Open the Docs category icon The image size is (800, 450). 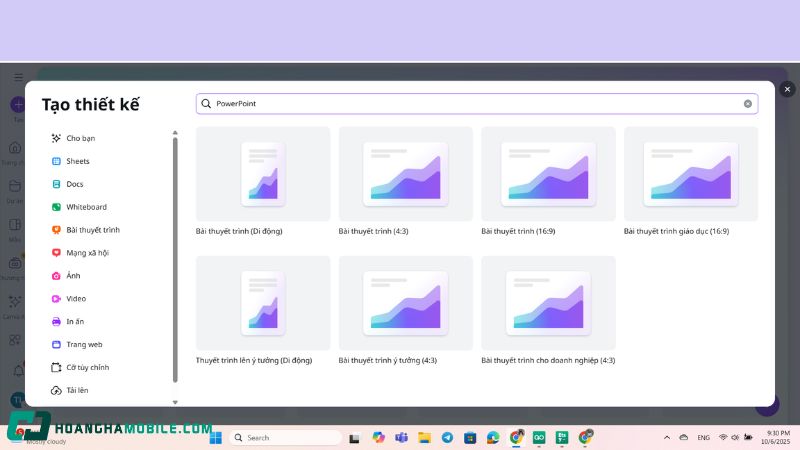[56, 184]
